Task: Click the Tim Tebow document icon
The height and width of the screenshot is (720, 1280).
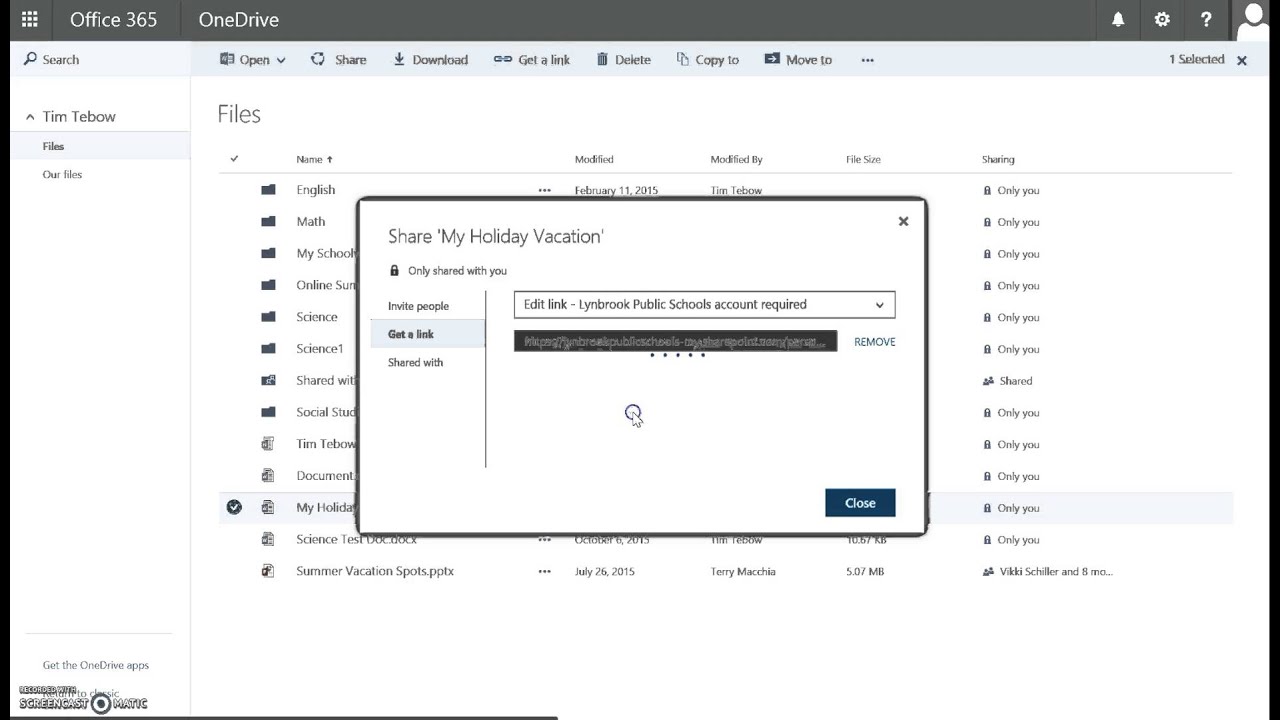Action: pos(268,444)
